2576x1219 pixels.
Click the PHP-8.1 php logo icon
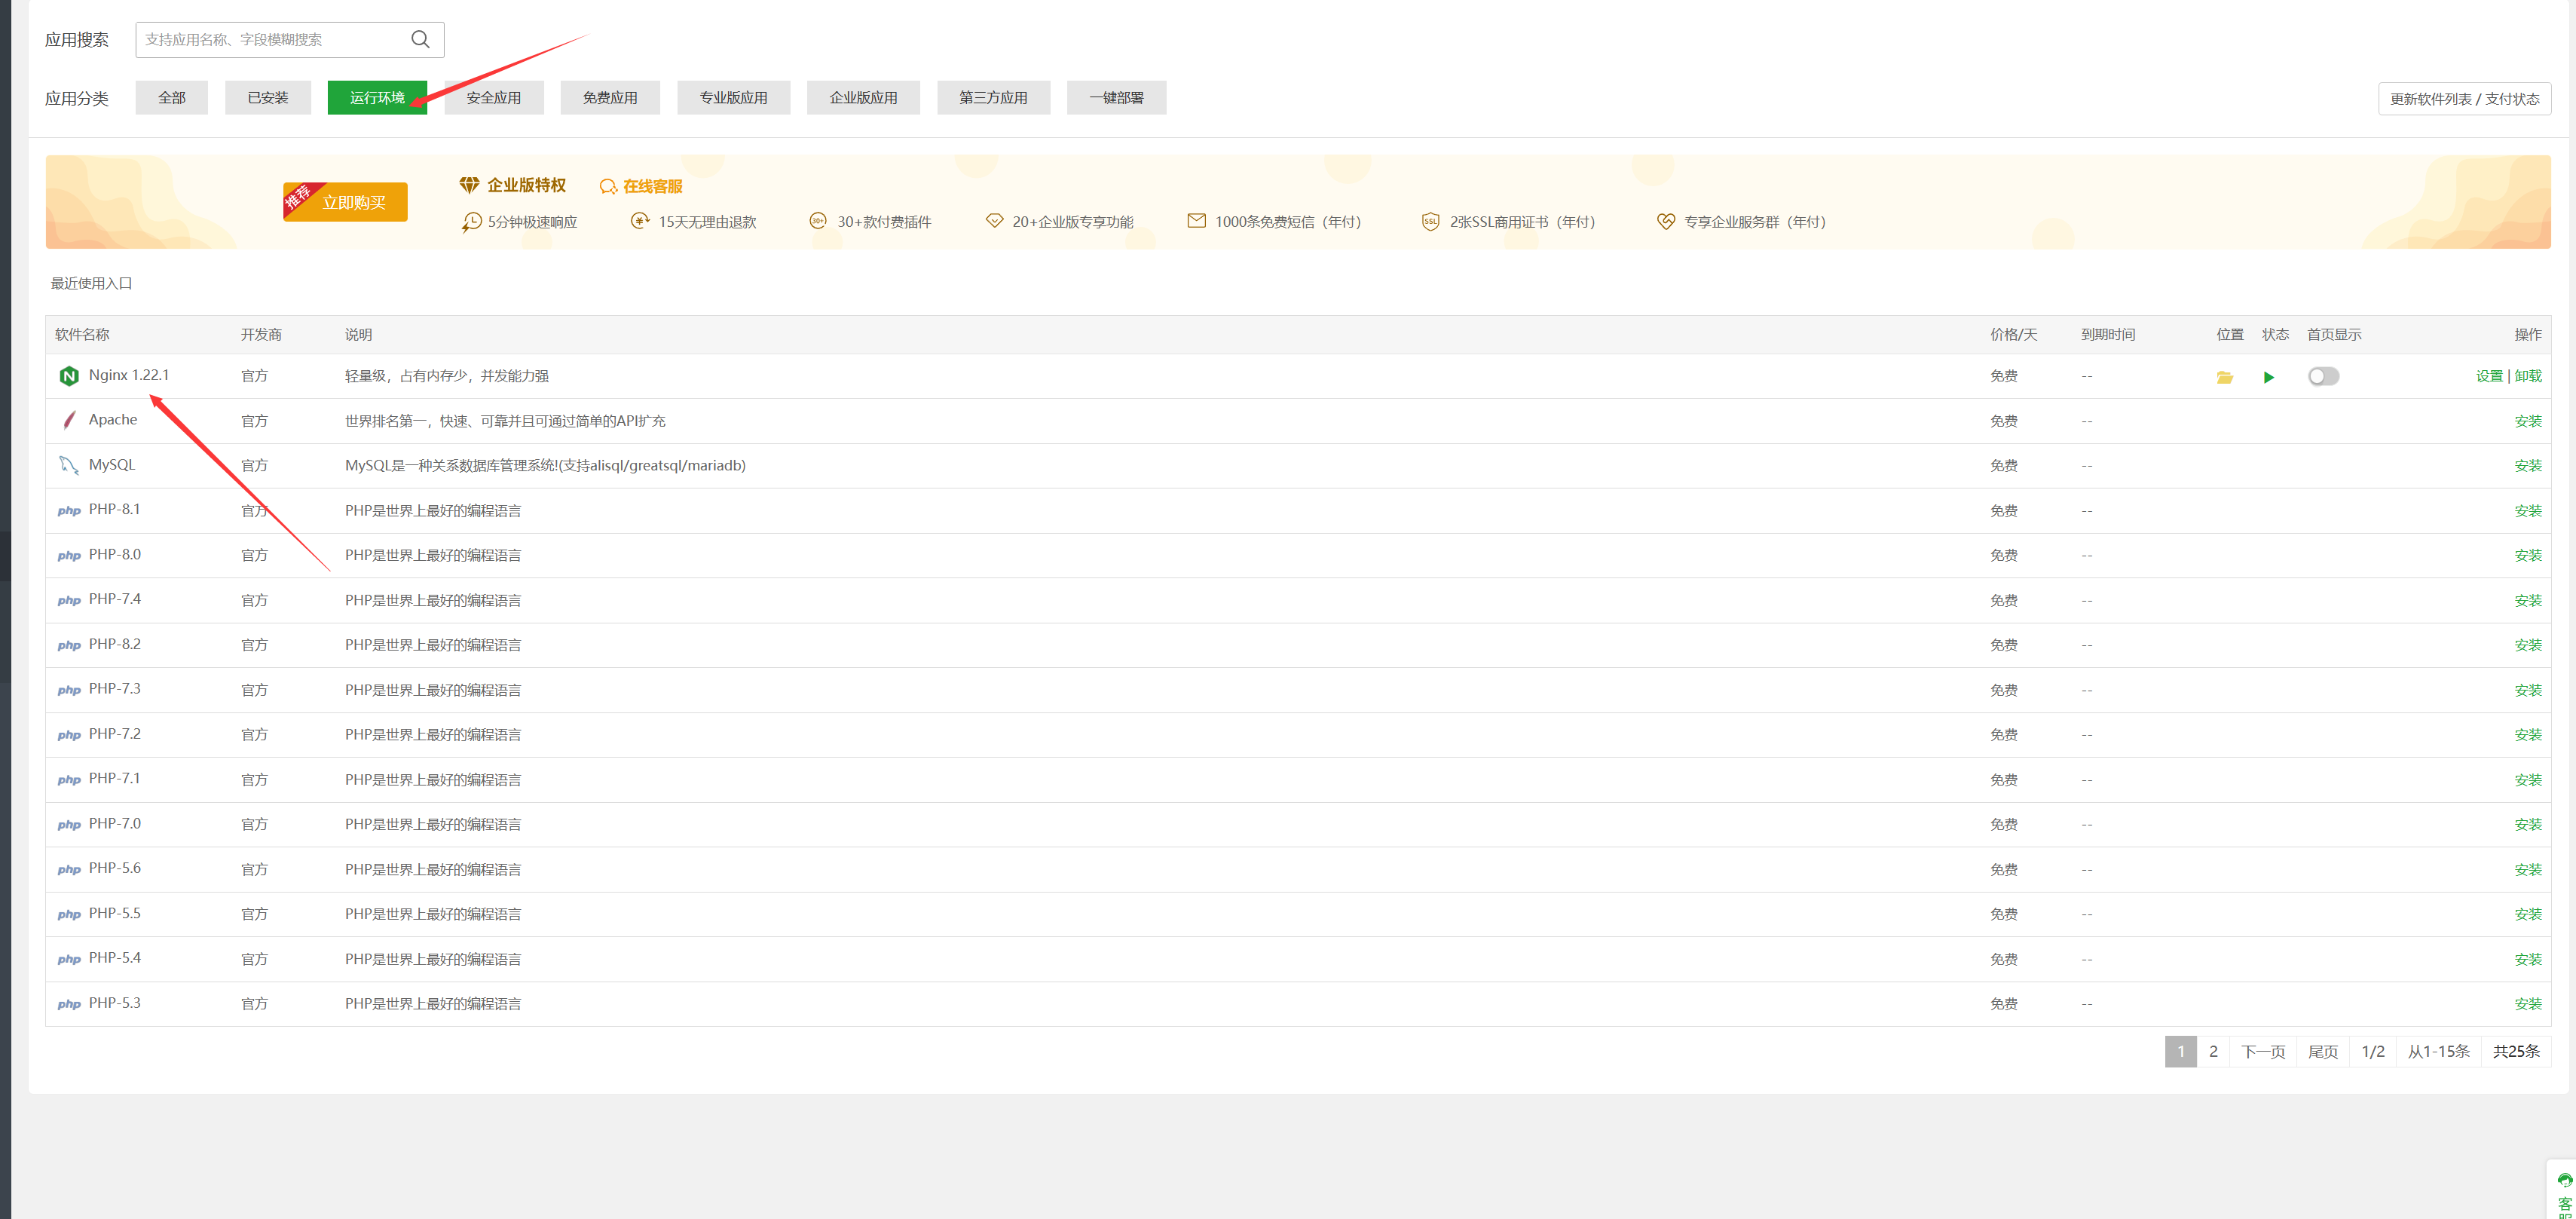point(69,510)
